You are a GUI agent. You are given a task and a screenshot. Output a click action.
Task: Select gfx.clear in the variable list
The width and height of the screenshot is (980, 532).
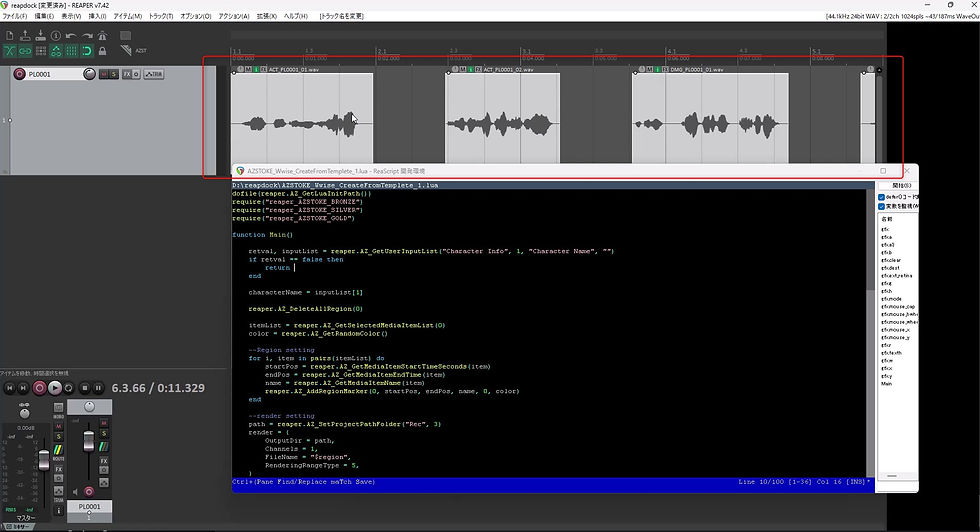coord(891,260)
